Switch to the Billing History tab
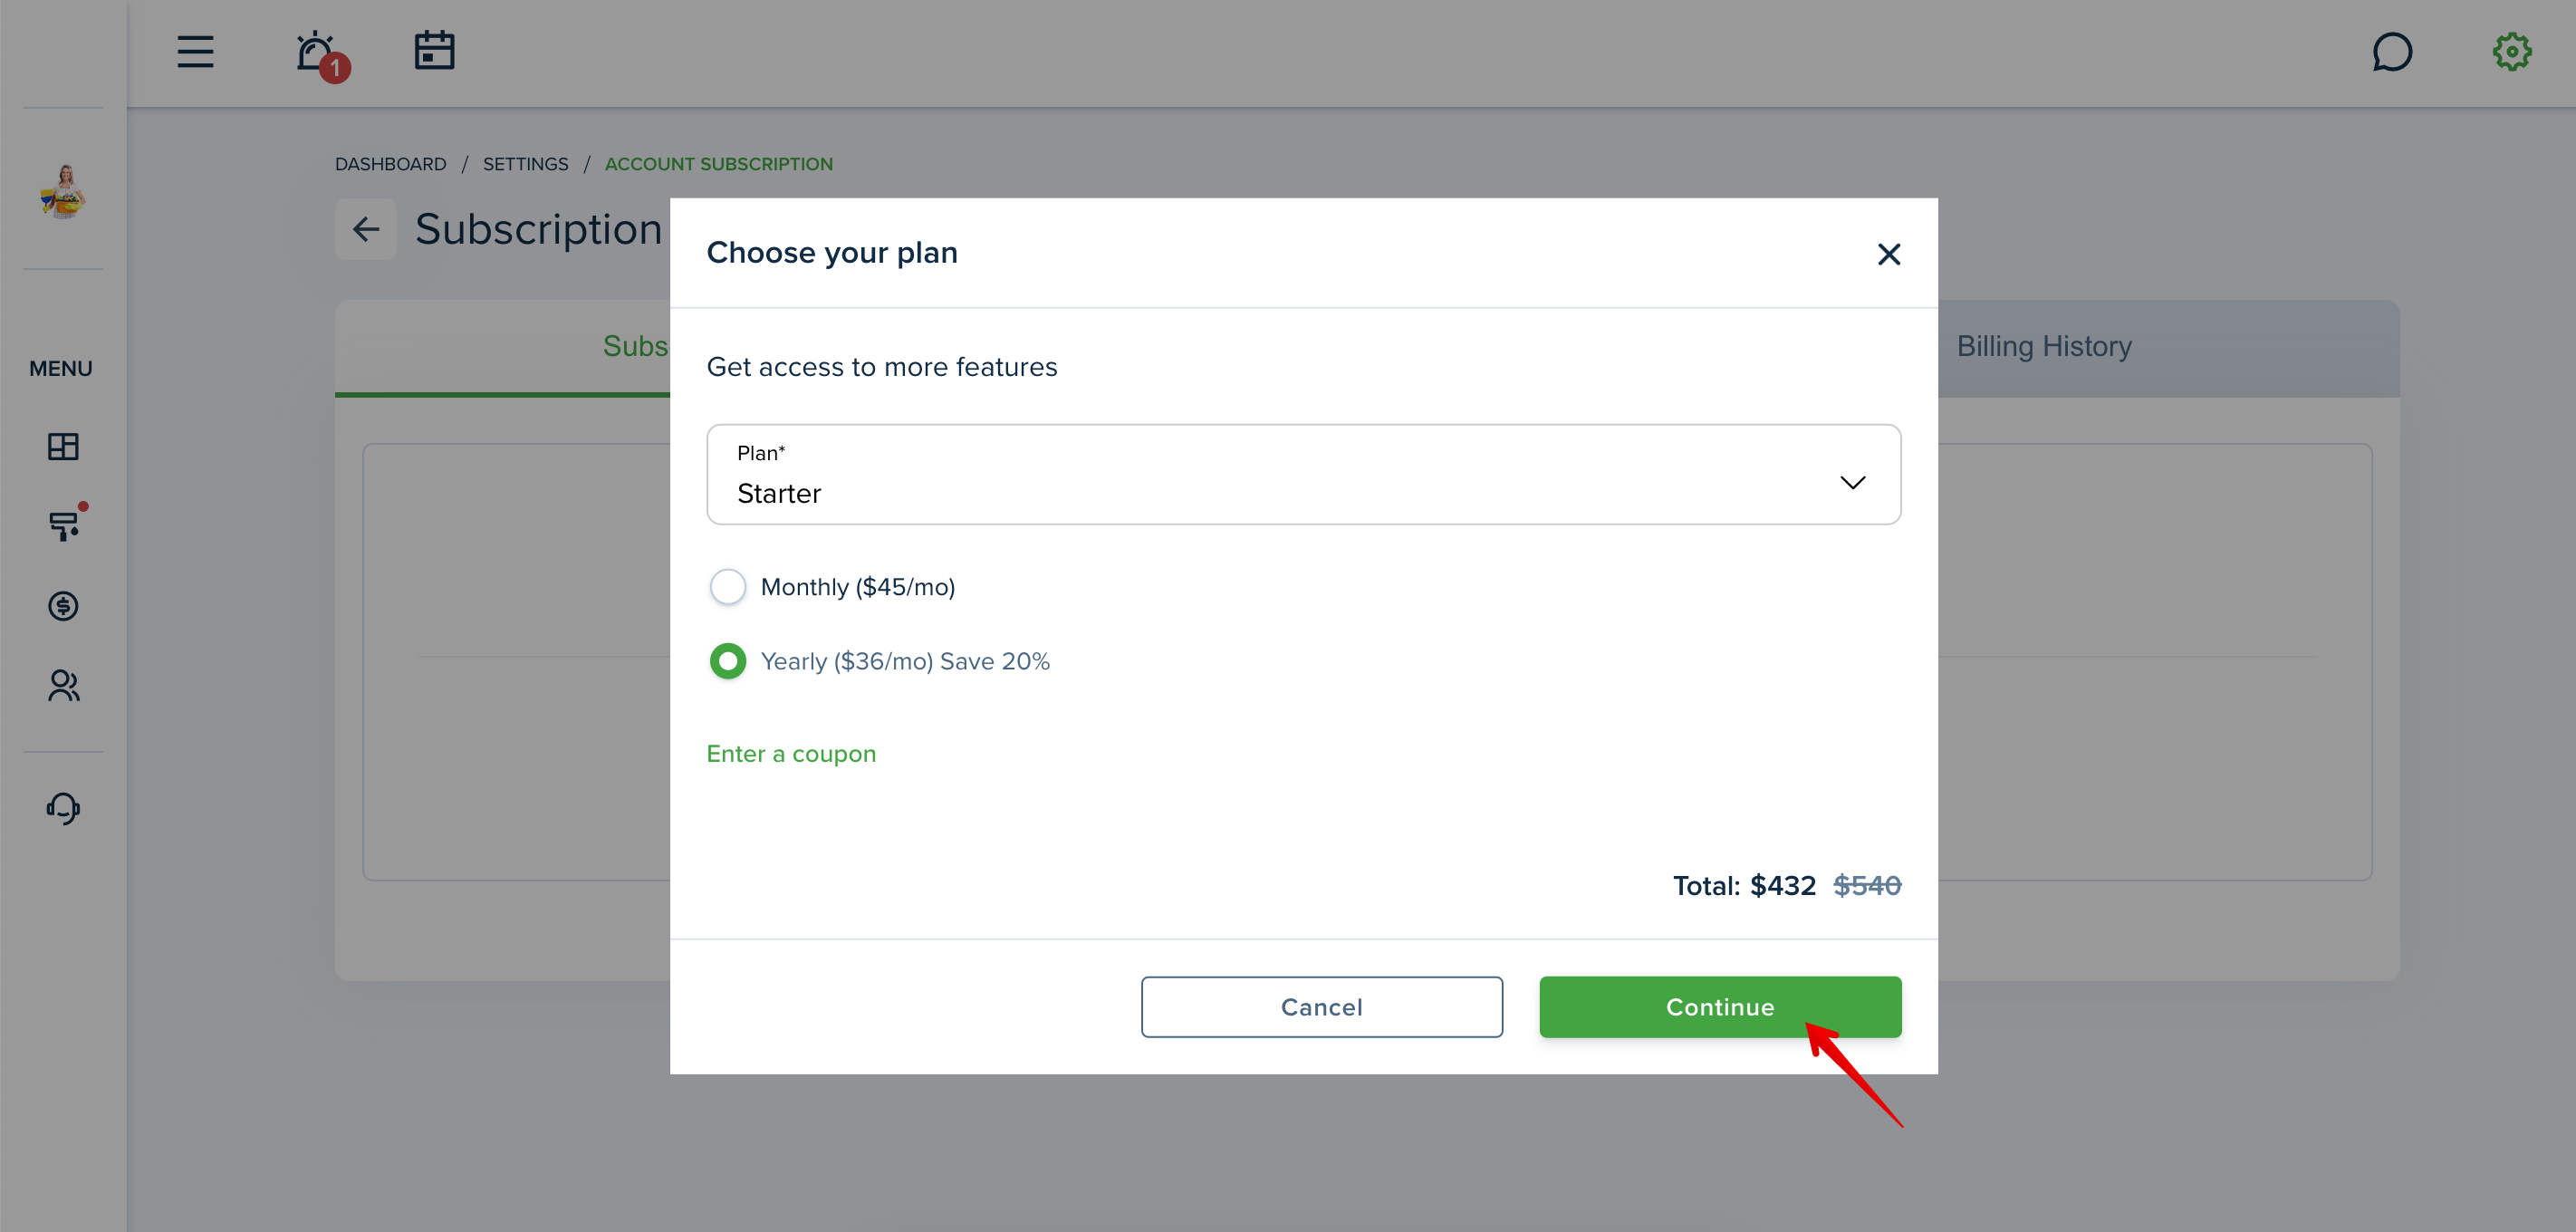The width and height of the screenshot is (2576, 1232). [x=2044, y=346]
